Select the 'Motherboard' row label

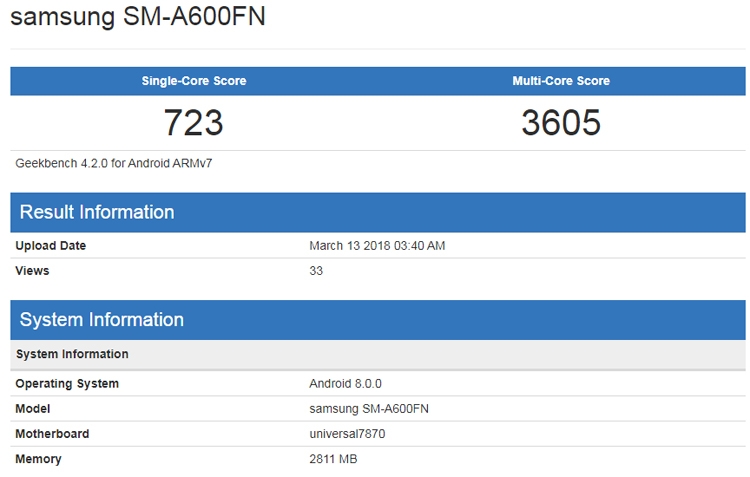pyautogui.click(x=52, y=433)
